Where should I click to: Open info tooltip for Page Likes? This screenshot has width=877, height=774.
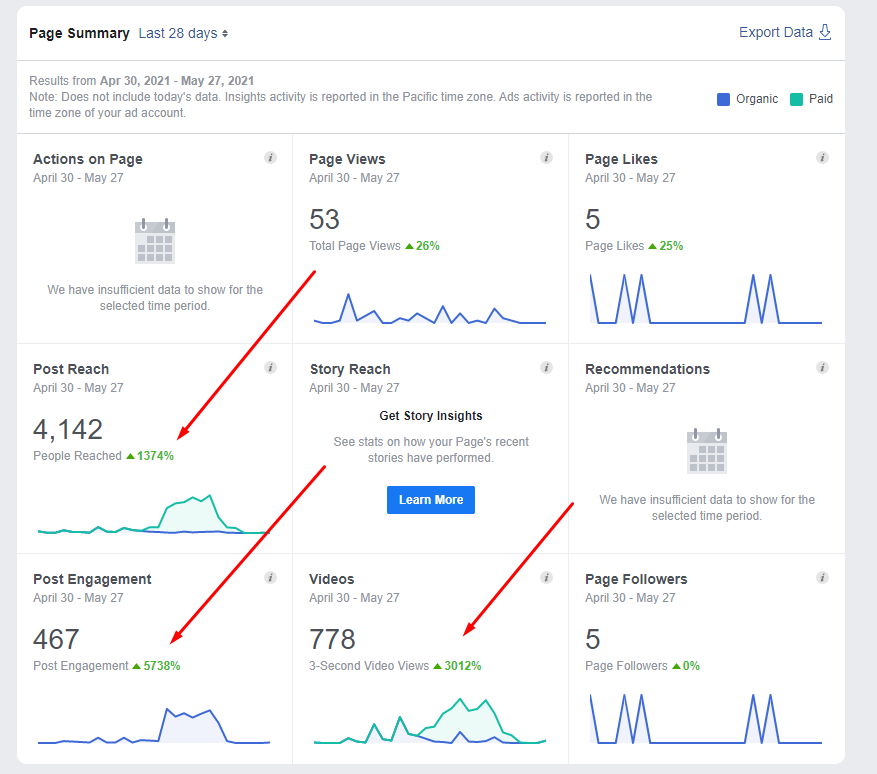pyautogui.click(x=822, y=158)
